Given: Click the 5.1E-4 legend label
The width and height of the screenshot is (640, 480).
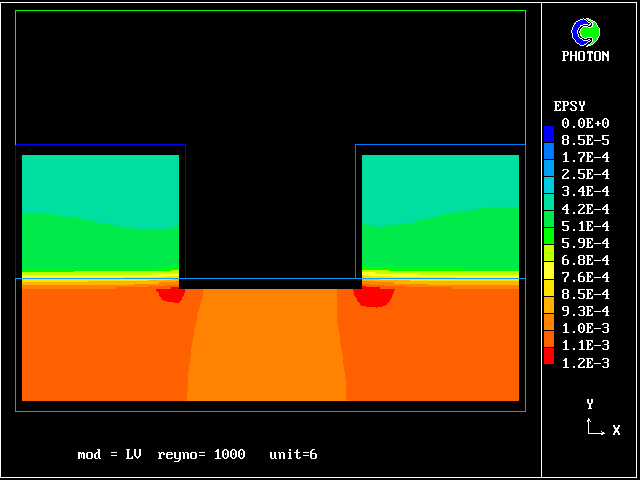Looking at the screenshot, I should point(585,226).
